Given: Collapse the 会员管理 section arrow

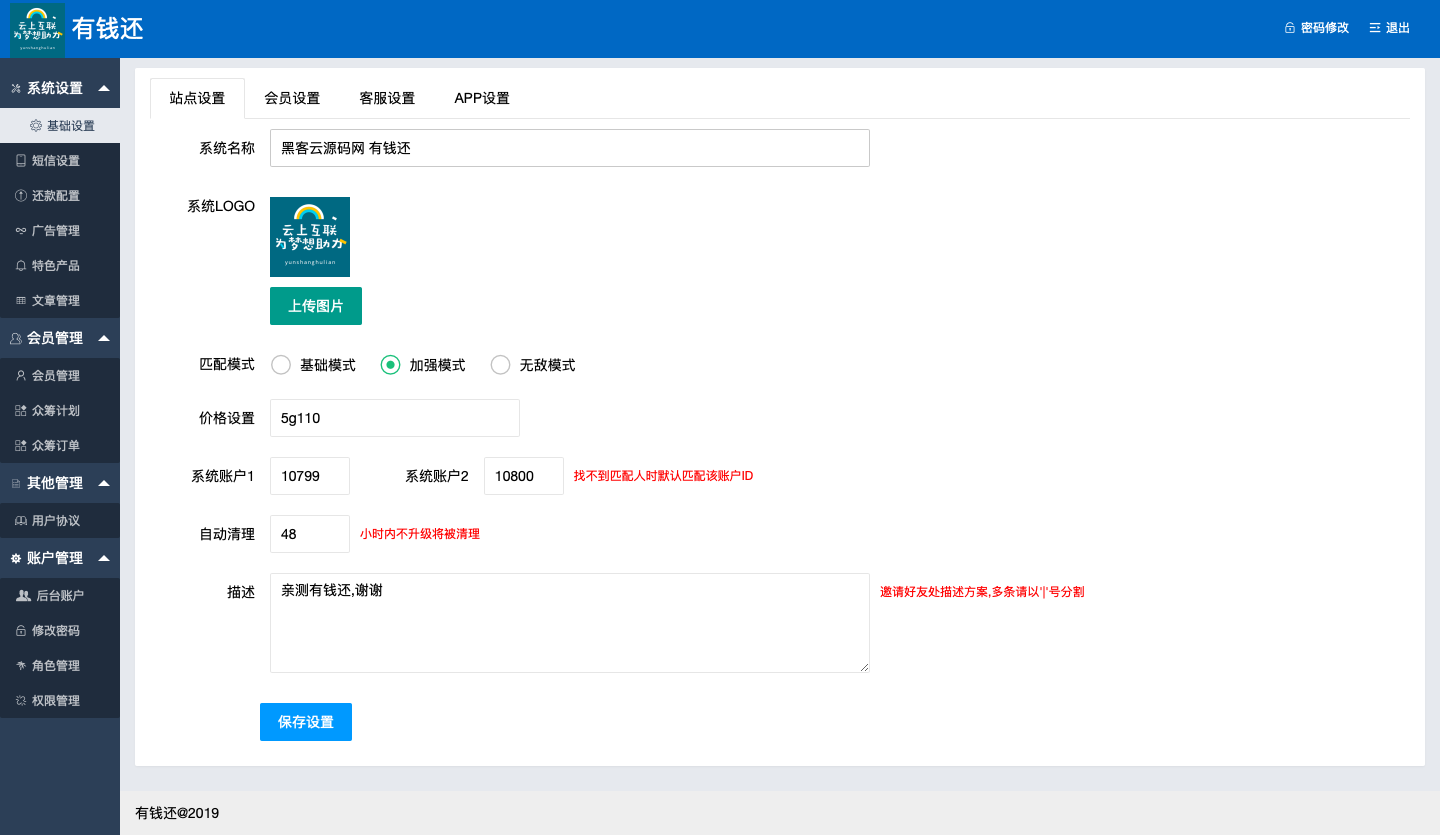Looking at the screenshot, I should 104,338.
